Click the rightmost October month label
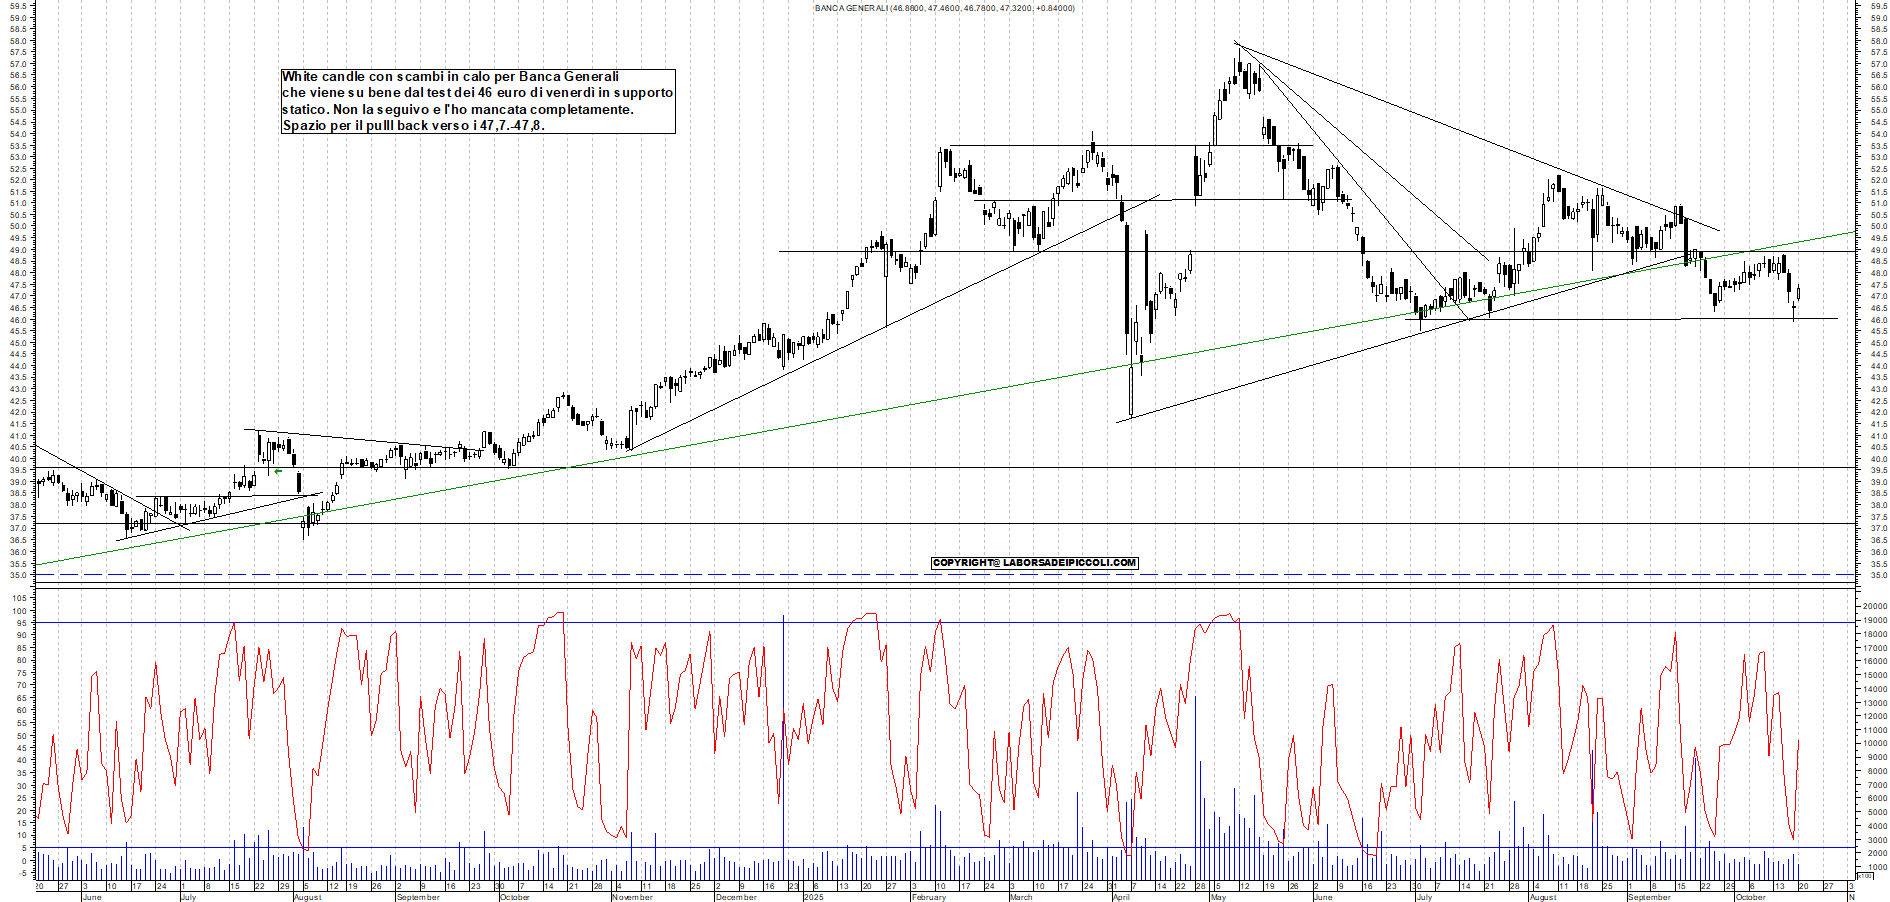The height and width of the screenshot is (902, 1890). point(1750,897)
